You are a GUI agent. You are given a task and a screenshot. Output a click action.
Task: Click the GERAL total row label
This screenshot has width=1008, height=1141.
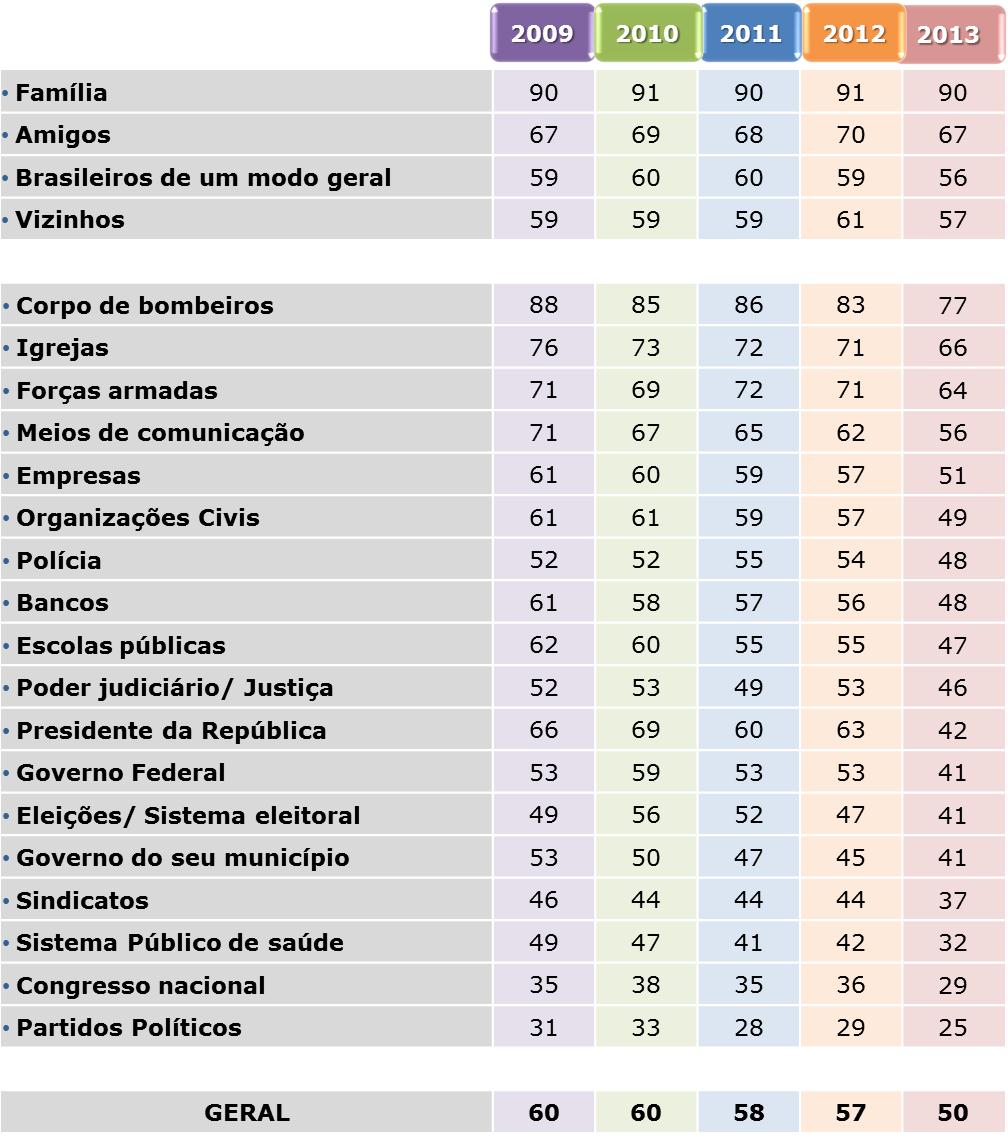pyautogui.click(x=247, y=1113)
